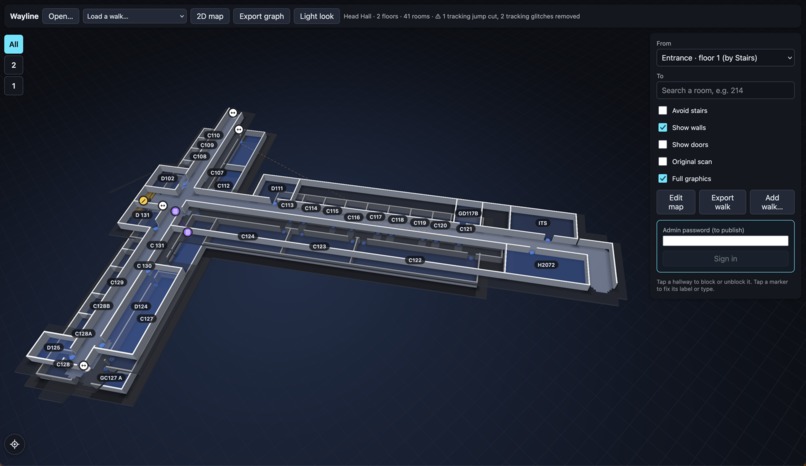Image resolution: width=806 pixels, height=466 pixels.
Task: Click the Head Hall status text in the toolbar
Action: 462,16
